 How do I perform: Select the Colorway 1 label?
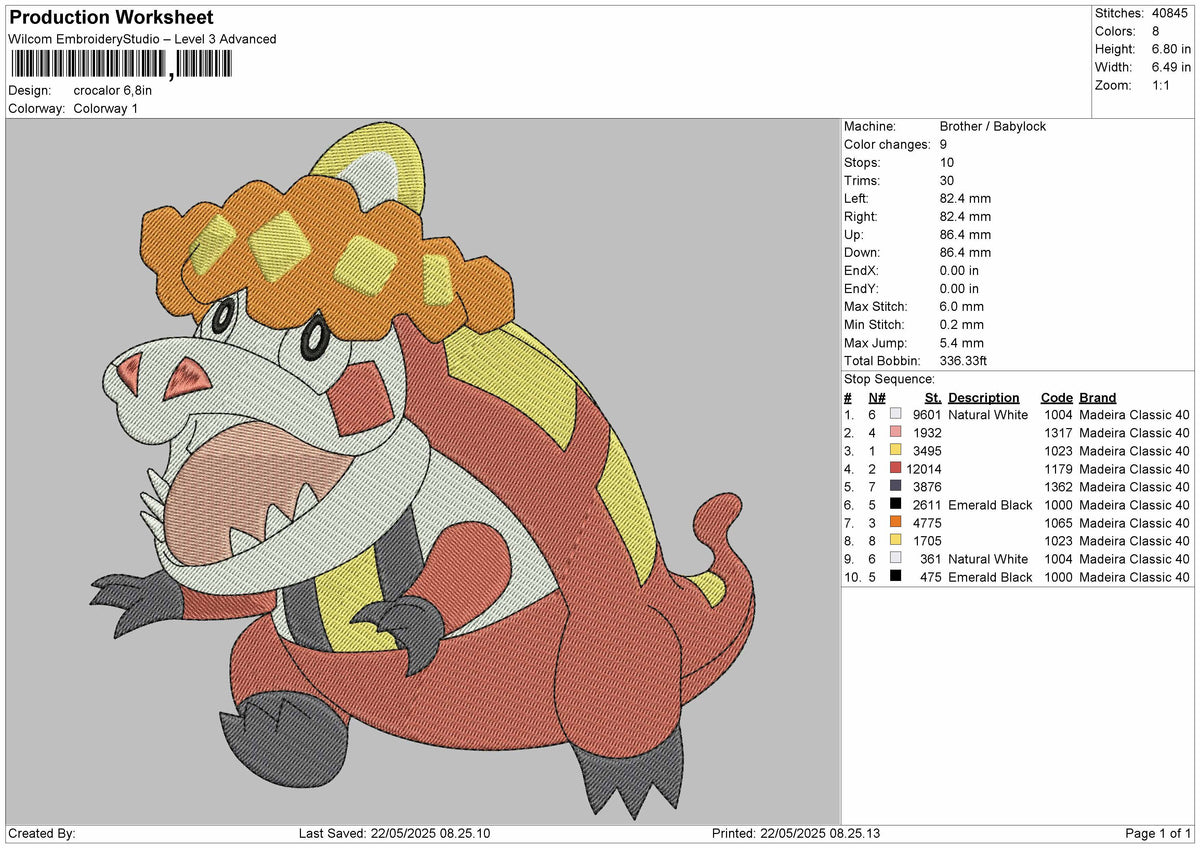(105, 108)
